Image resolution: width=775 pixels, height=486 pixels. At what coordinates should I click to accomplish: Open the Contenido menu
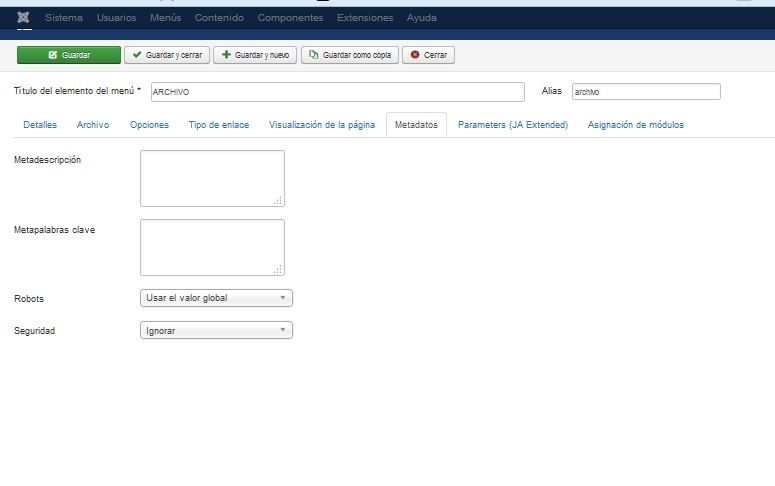pyautogui.click(x=219, y=18)
